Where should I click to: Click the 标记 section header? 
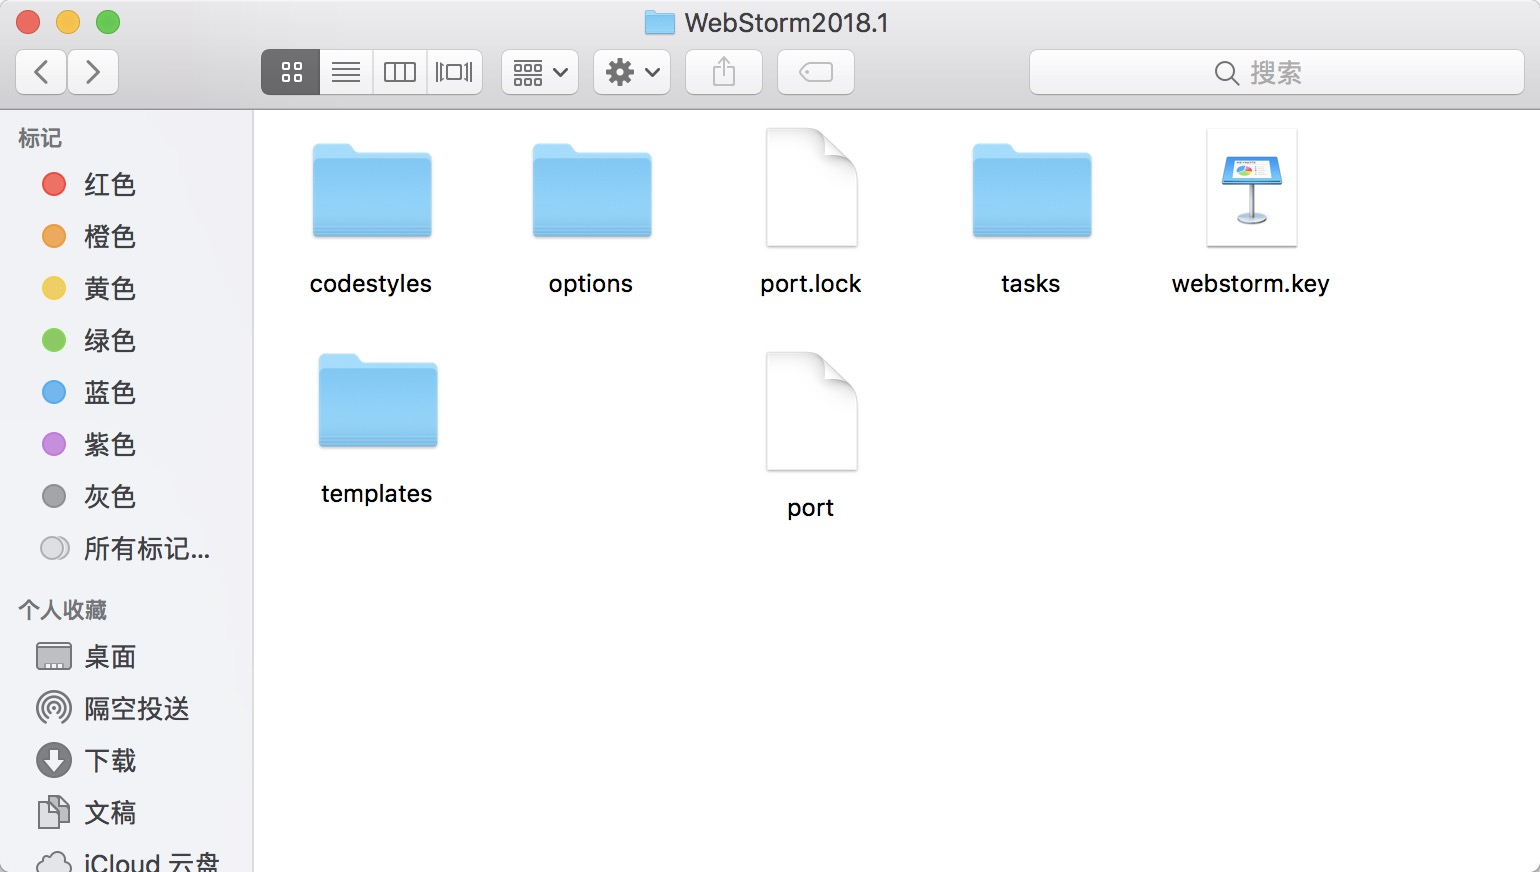[40, 138]
